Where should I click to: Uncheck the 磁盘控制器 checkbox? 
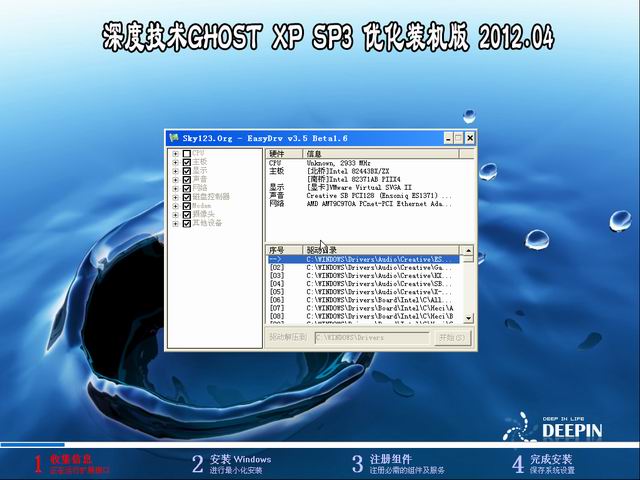[x=187, y=197]
